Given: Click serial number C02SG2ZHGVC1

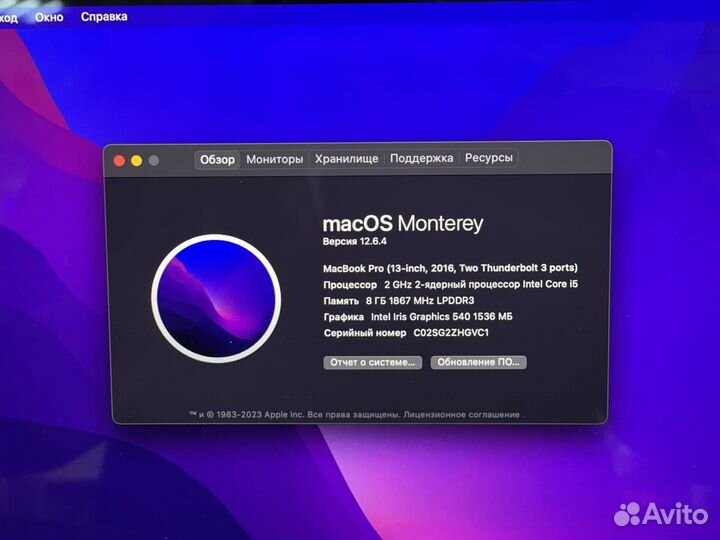Looking at the screenshot, I should point(451,333).
